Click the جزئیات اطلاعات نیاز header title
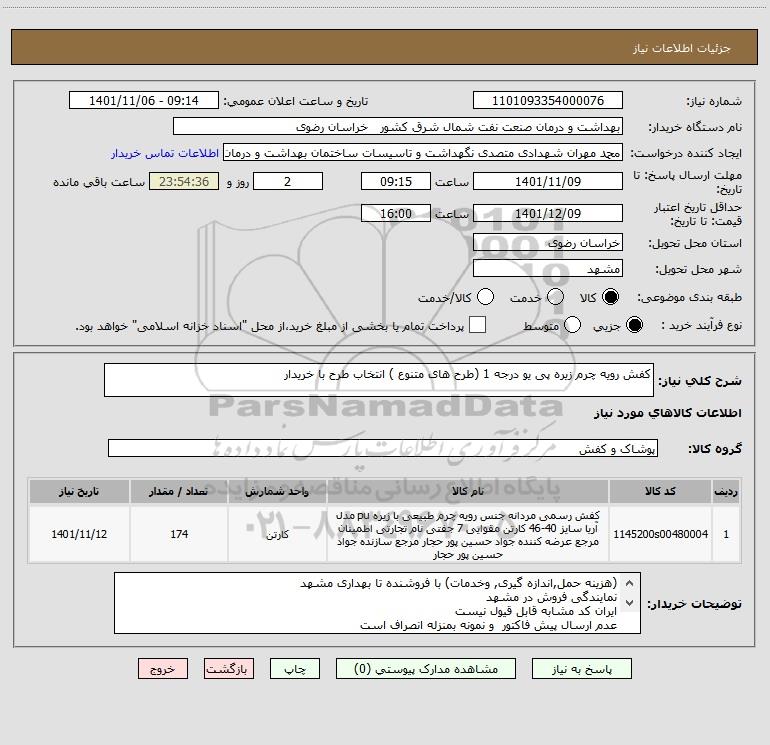This screenshot has height=745, width=770. [x=682, y=48]
